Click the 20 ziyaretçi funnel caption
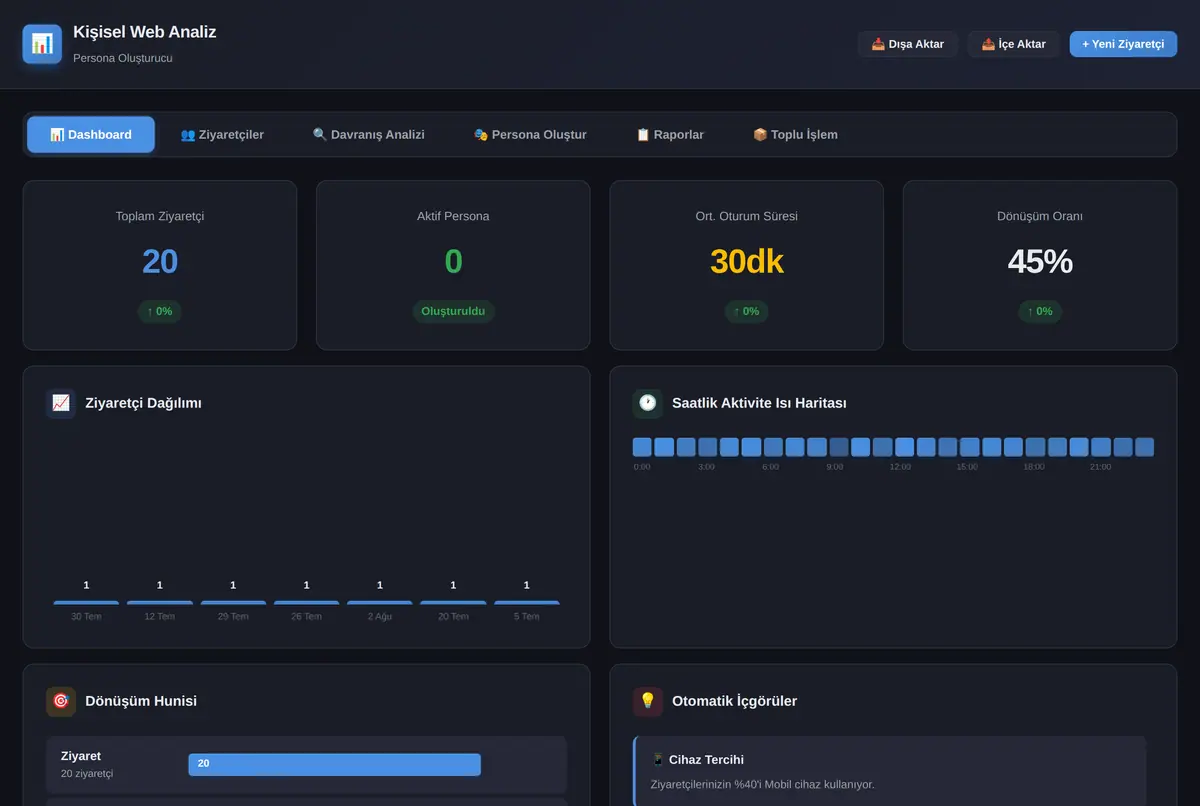This screenshot has height=806, width=1200. coord(87,774)
